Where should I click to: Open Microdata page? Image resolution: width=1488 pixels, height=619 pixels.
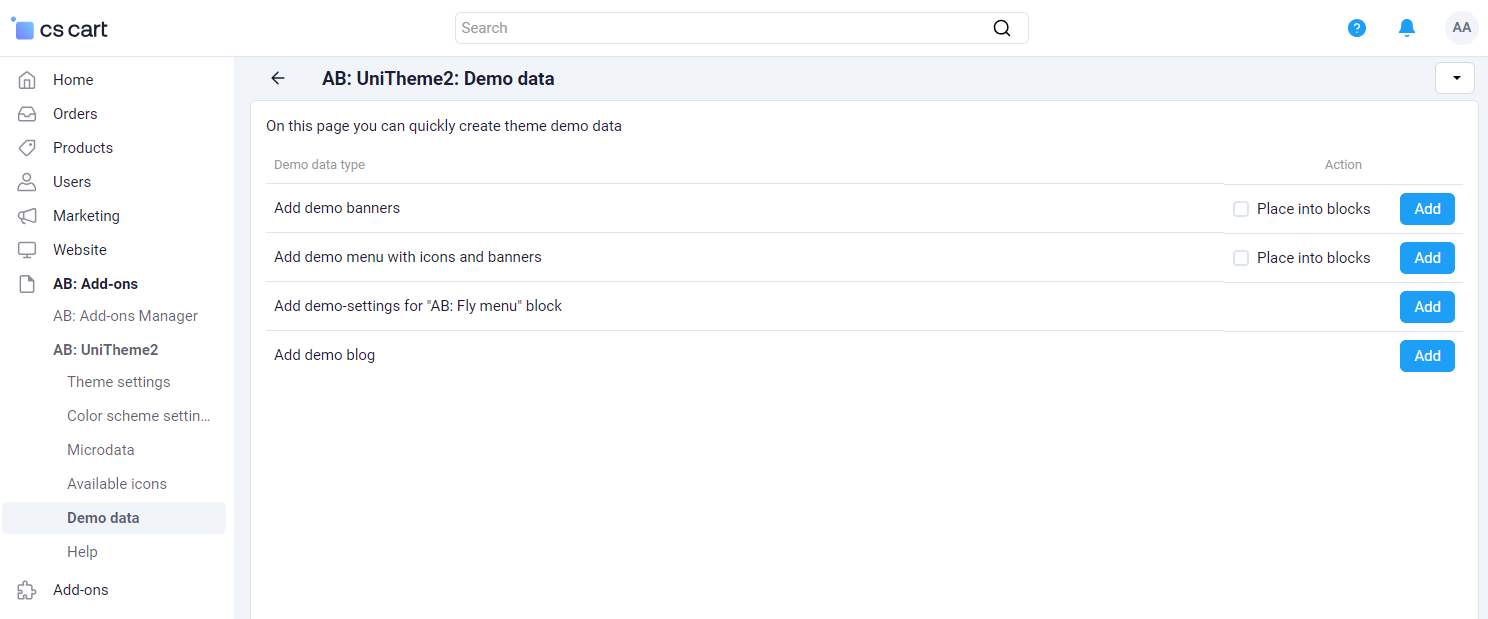coord(100,450)
